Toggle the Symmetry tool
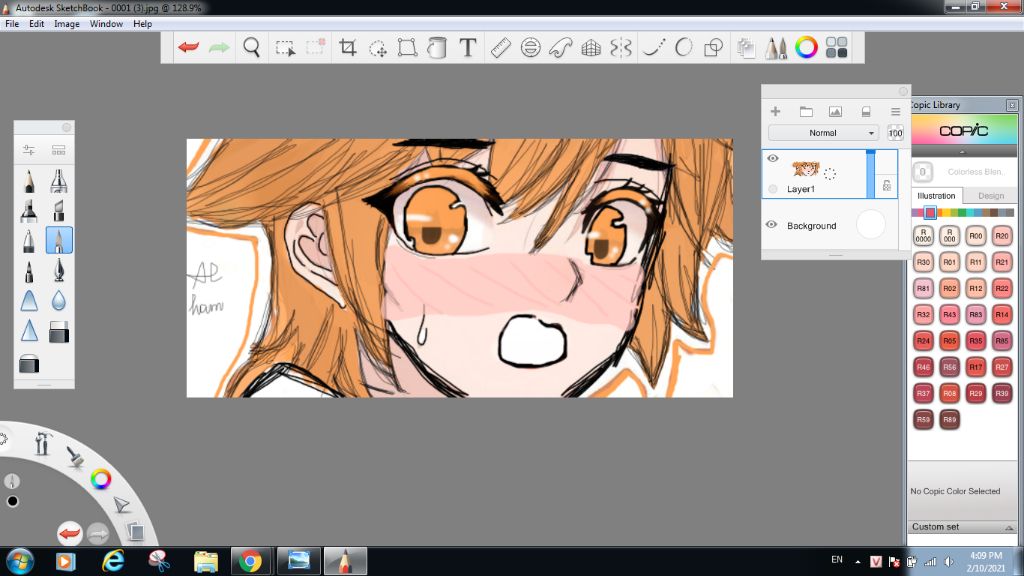The width and height of the screenshot is (1024, 576). (621, 47)
